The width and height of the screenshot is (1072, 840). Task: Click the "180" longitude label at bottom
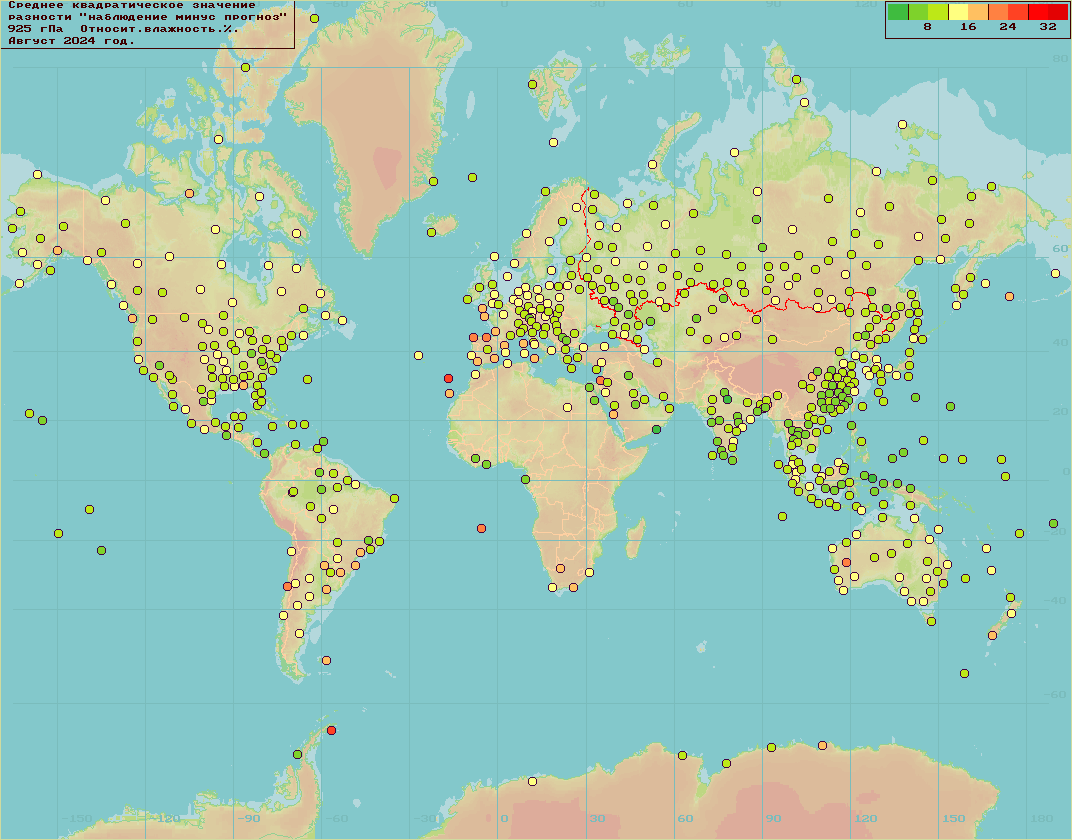[x=1042, y=818]
